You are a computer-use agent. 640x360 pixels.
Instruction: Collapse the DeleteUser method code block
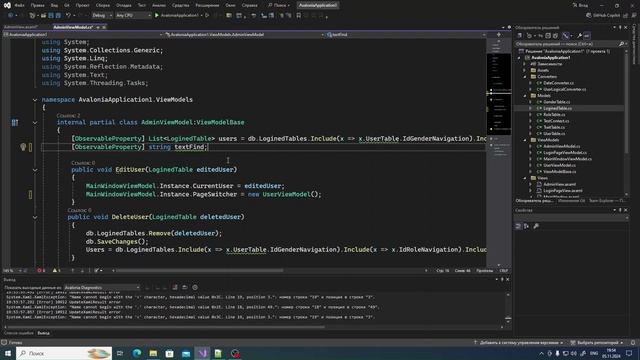pyautogui.click(x=35, y=217)
